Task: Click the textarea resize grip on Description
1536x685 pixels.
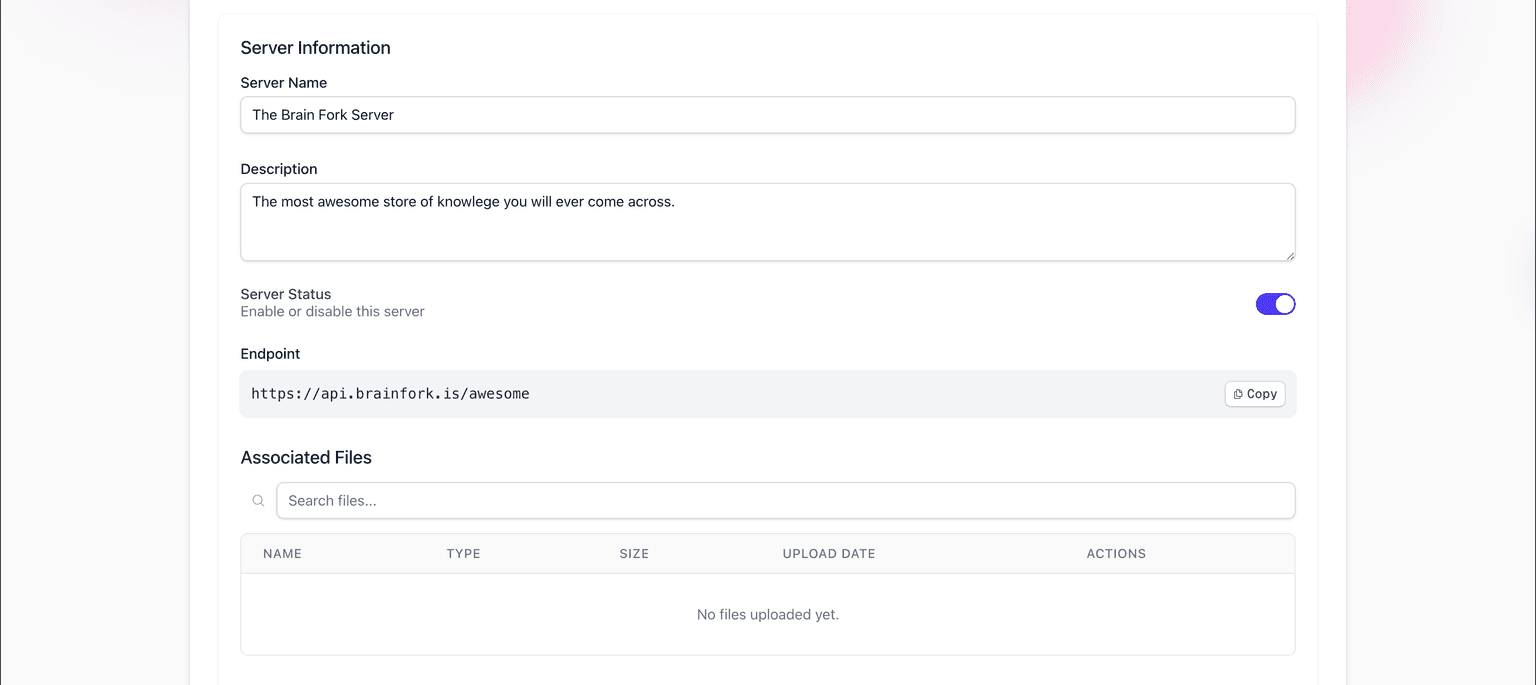Action: pyautogui.click(x=1290, y=255)
